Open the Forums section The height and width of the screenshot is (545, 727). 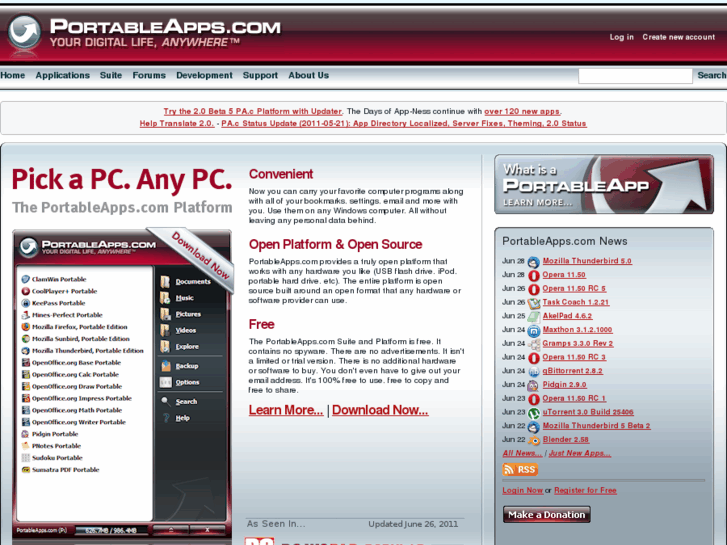(149, 75)
